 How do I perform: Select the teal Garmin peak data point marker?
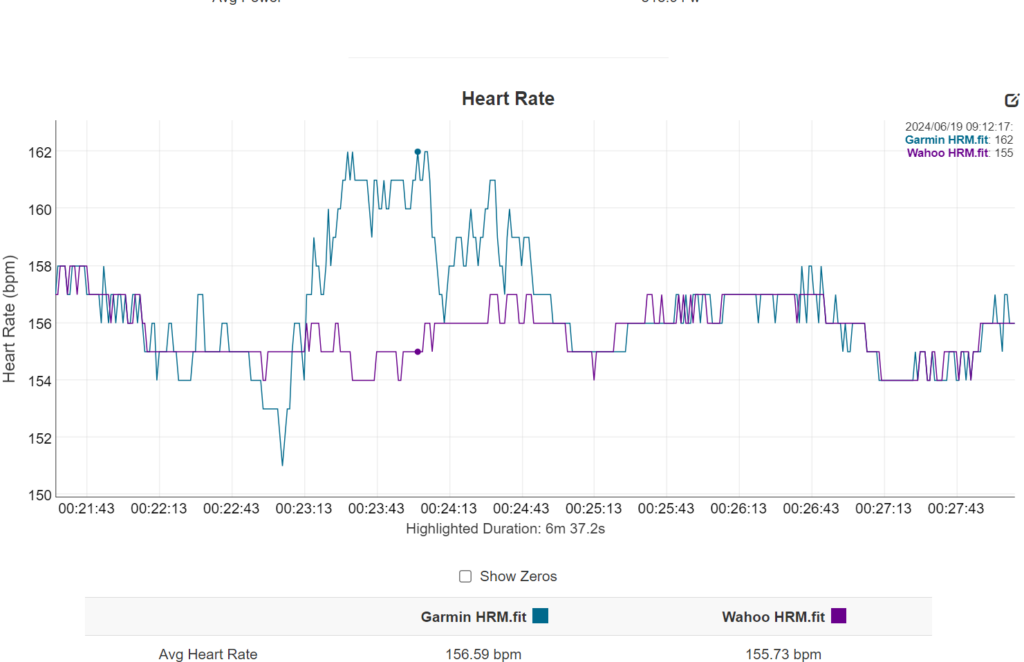[418, 152]
